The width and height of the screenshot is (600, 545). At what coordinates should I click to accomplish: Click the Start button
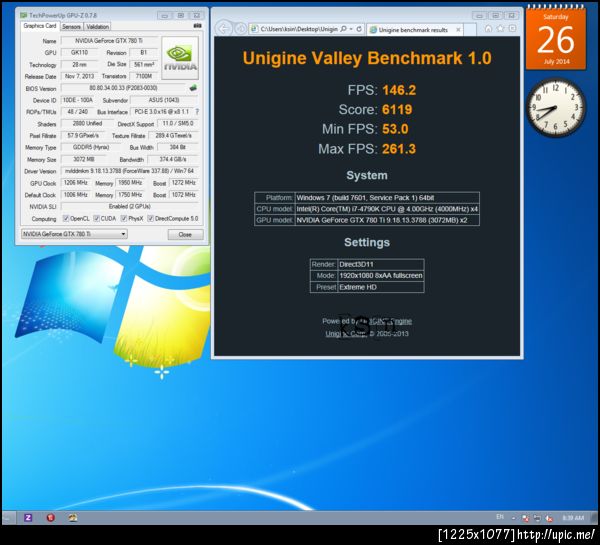tap(8, 517)
